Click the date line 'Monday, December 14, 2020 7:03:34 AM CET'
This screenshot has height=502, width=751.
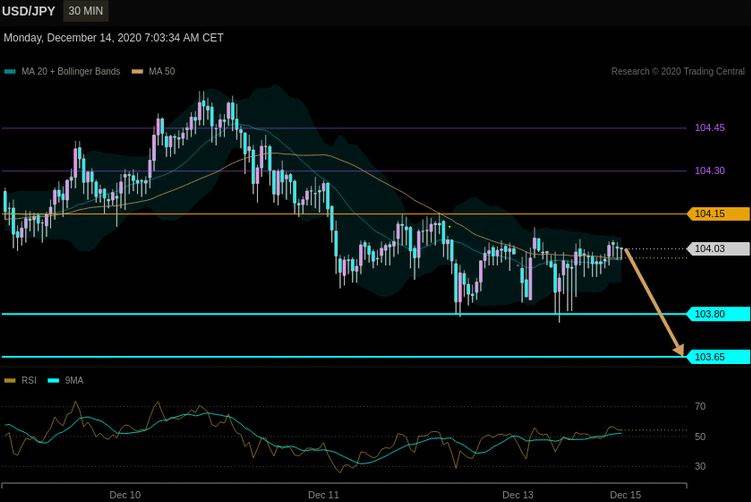[114, 38]
